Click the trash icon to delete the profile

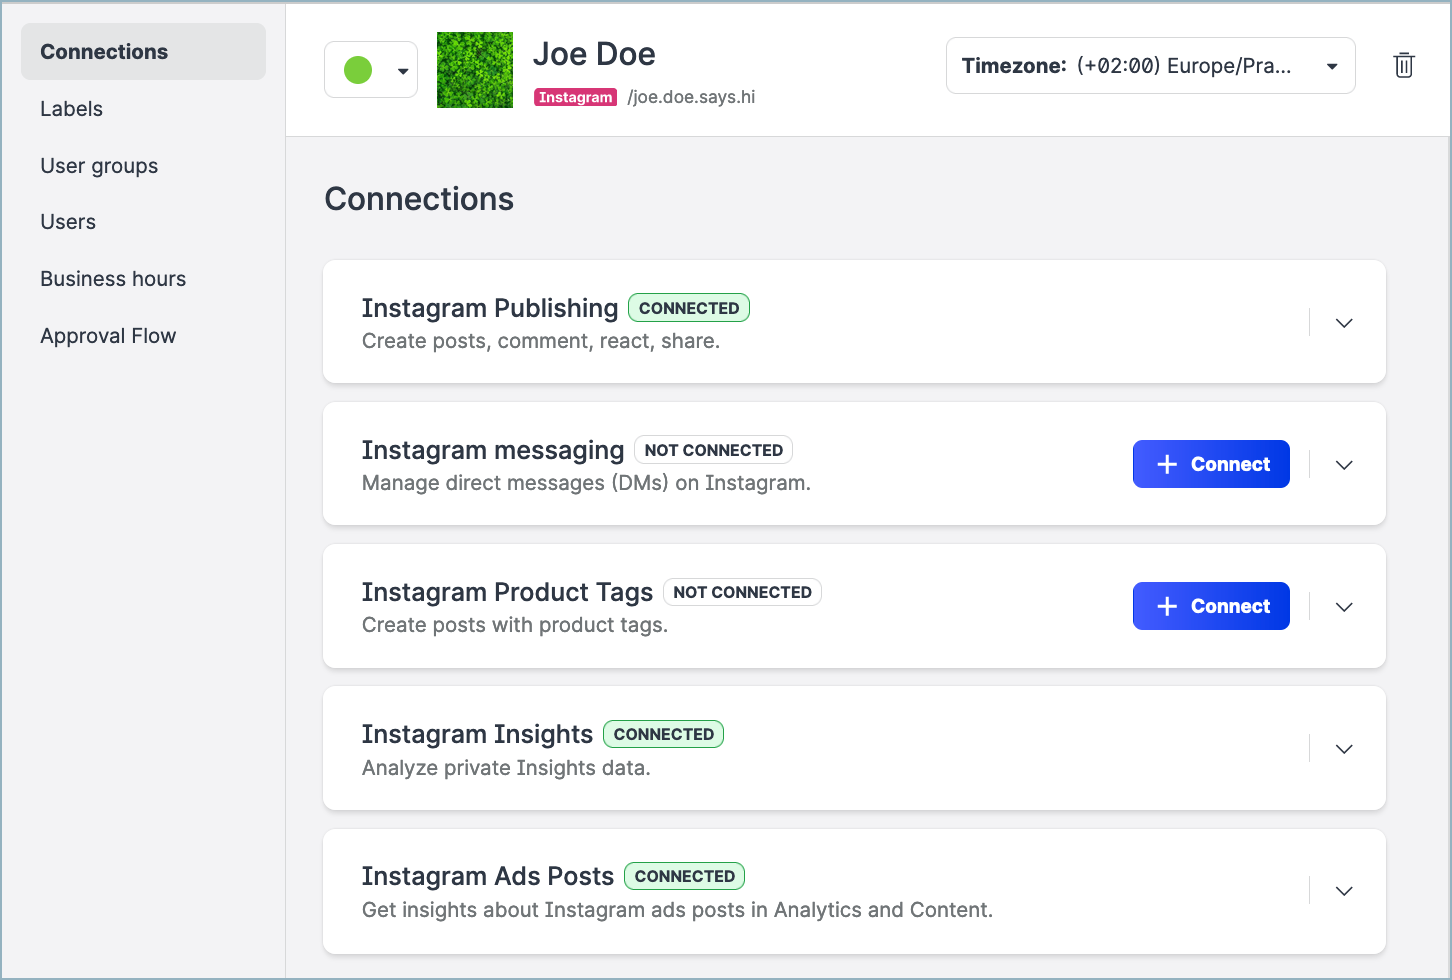(x=1403, y=65)
